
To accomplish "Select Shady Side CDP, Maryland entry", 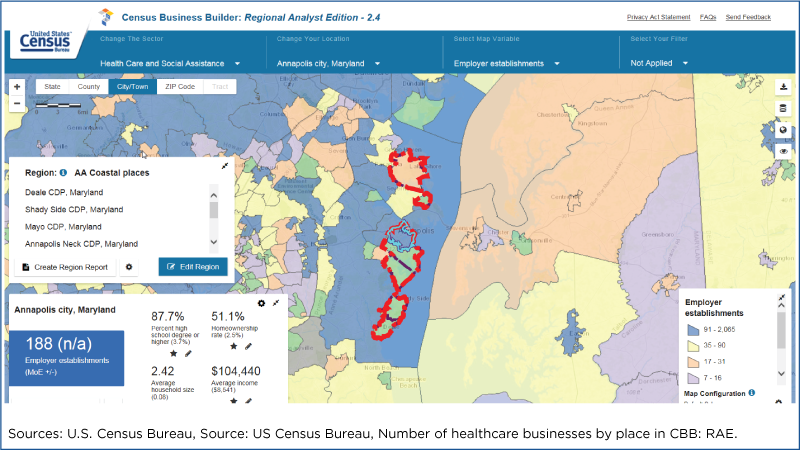I will (74, 210).
